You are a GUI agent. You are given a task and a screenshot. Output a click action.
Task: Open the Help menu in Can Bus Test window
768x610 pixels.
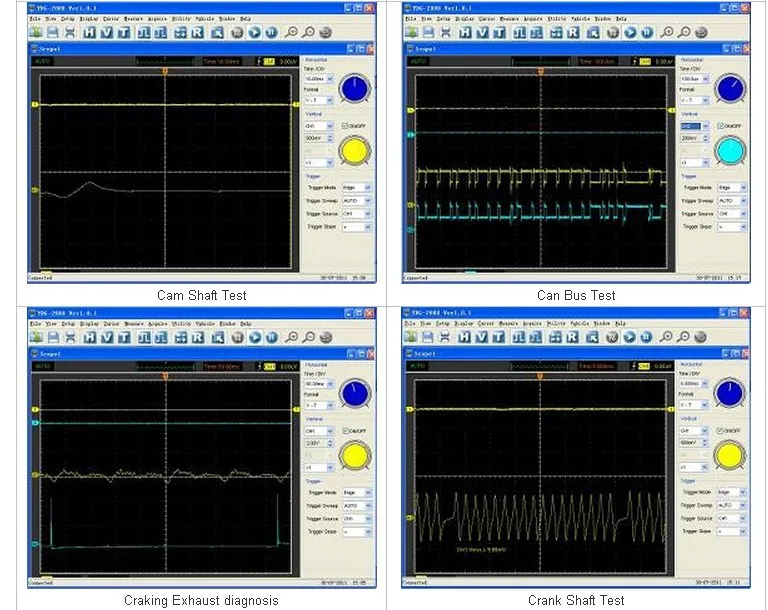coord(621,19)
